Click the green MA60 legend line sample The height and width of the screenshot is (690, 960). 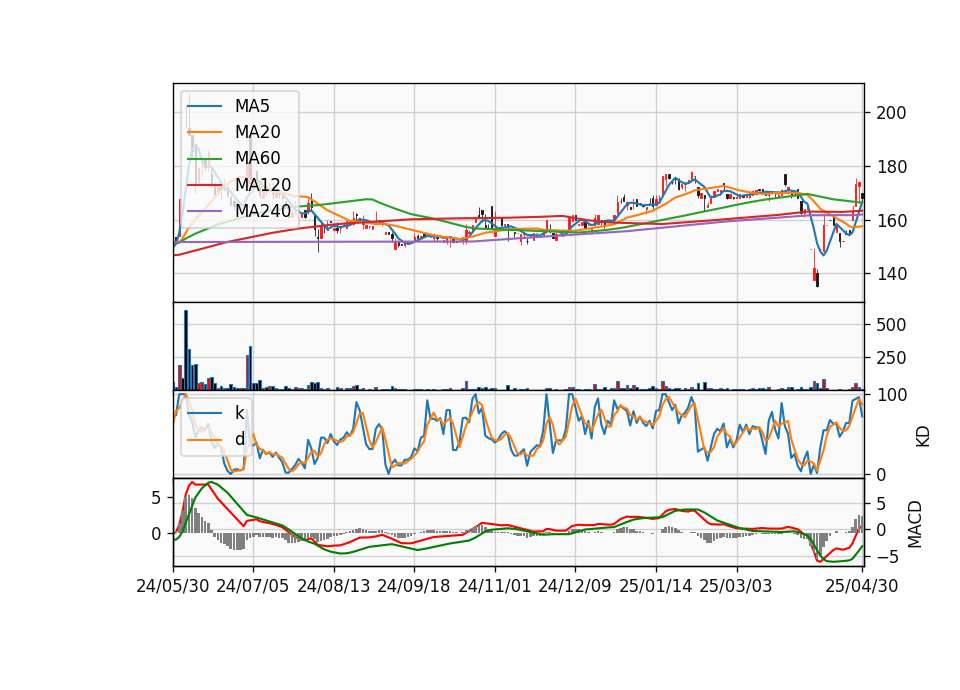(x=204, y=159)
